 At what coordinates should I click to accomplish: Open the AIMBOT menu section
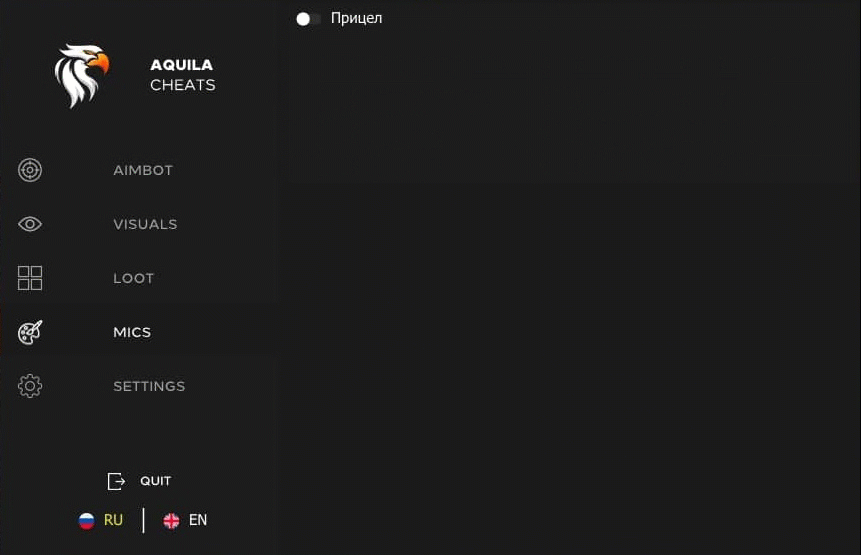point(143,170)
